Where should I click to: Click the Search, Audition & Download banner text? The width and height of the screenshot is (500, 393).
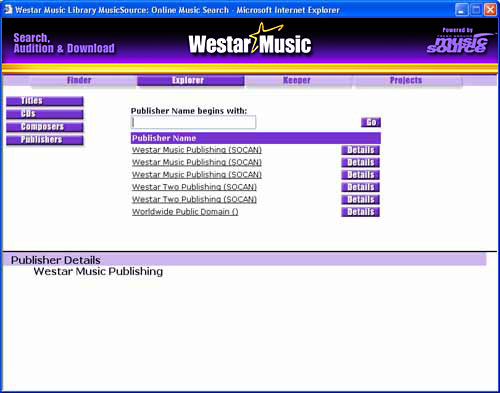point(64,43)
